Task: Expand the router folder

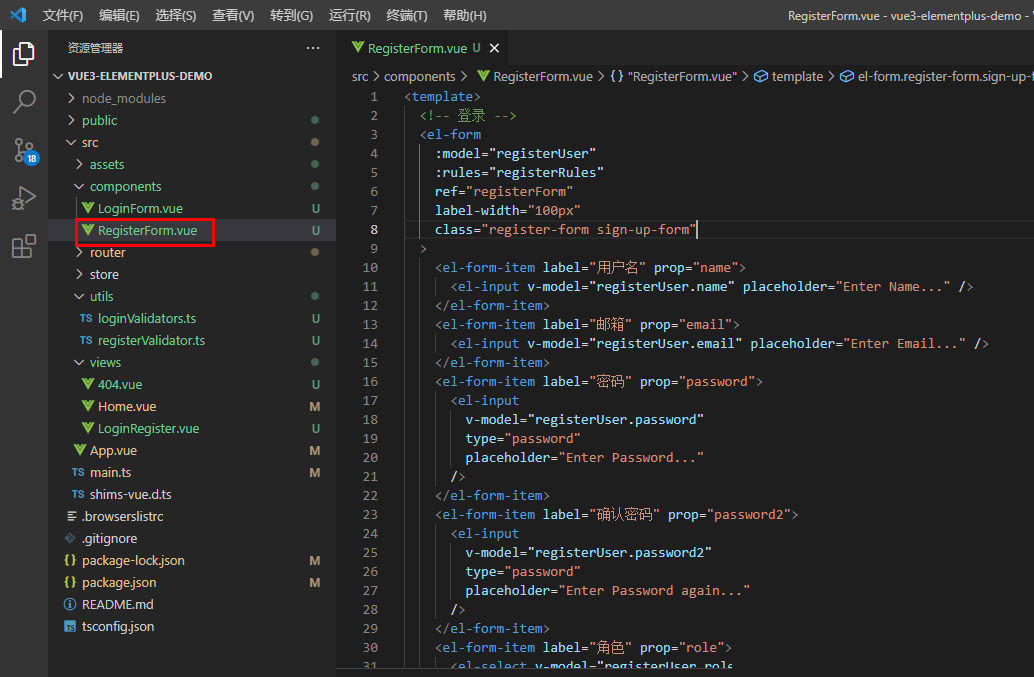Action: [x=107, y=252]
